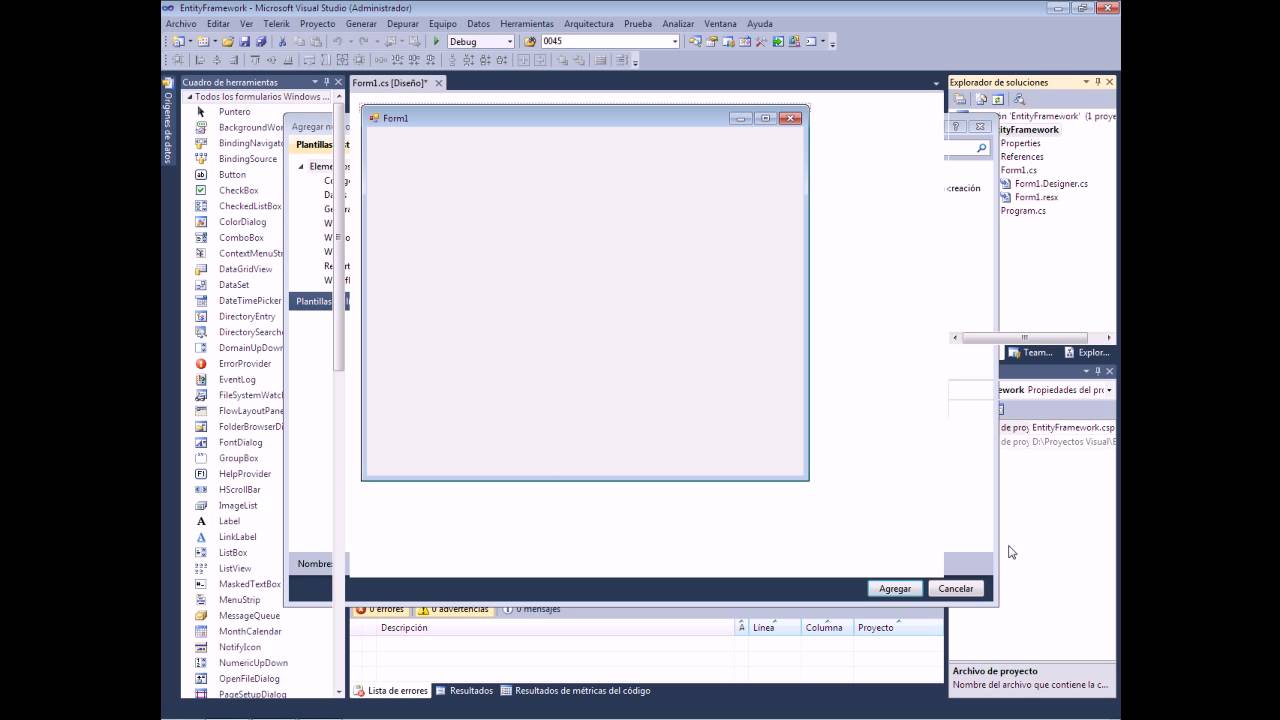Open Propiedades del proyecto object dropdown
The width and height of the screenshot is (1280, 720).
[1108, 390]
